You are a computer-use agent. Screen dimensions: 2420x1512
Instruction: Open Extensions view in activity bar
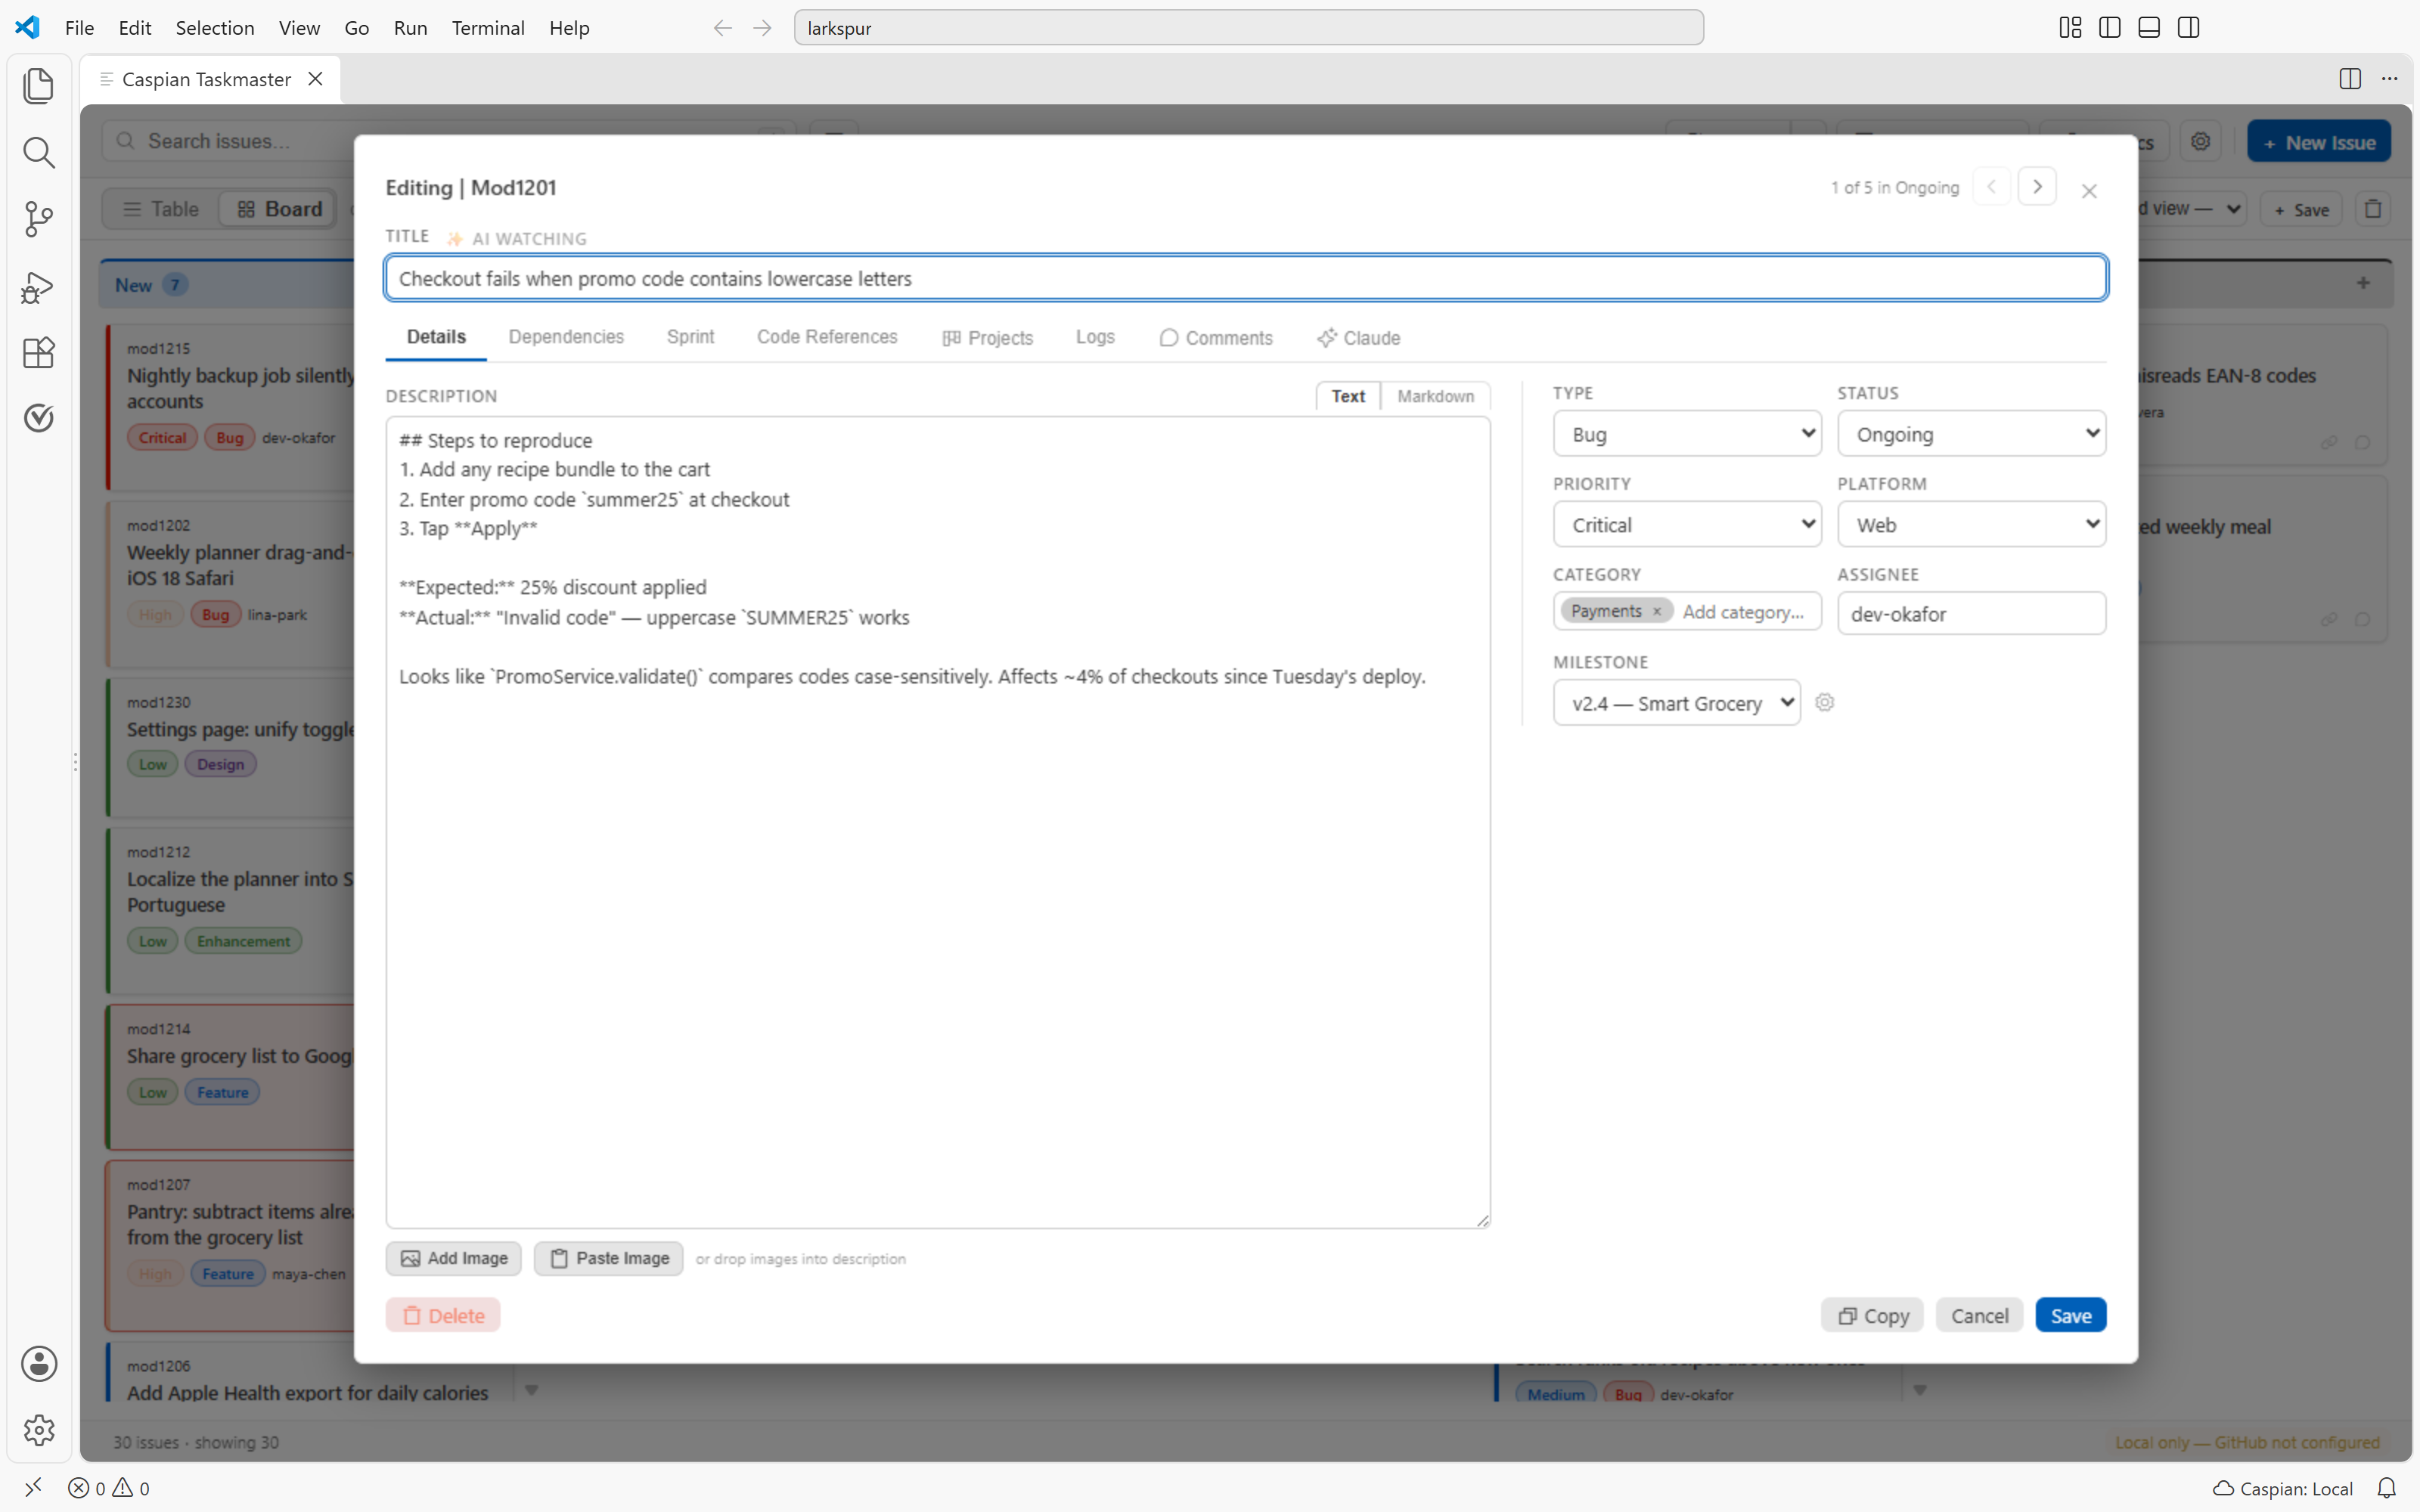[38, 353]
